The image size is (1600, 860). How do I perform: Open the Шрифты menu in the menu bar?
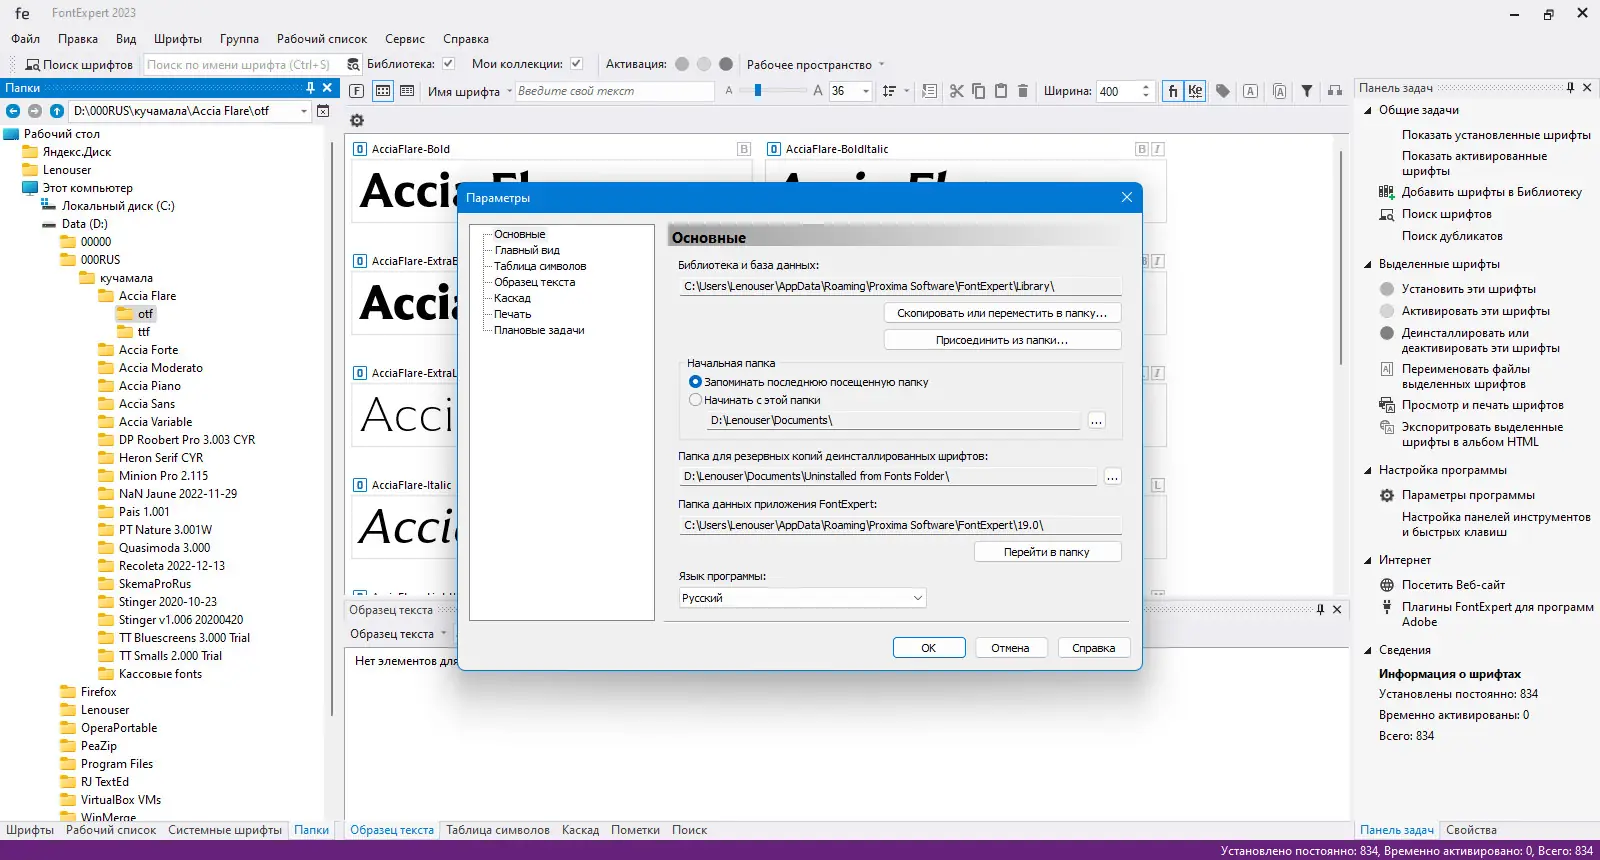[x=178, y=39]
